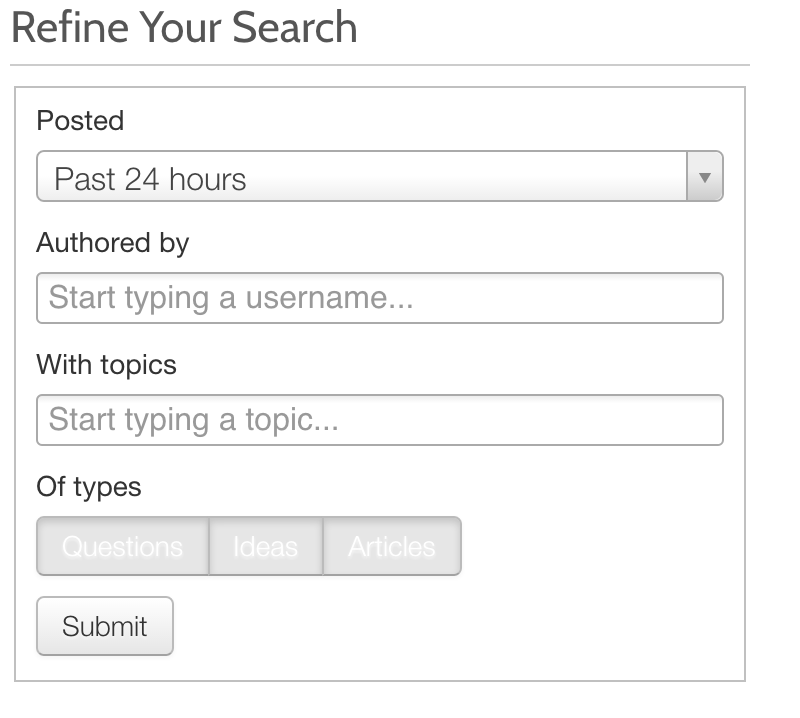
Task: Click the 'Of types' label
Action: [x=89, y=487]
